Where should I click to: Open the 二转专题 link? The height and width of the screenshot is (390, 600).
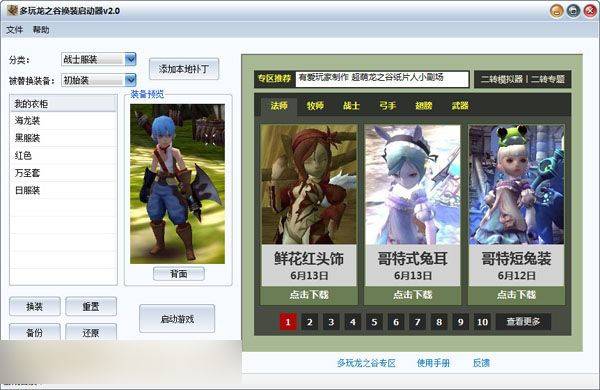(x=548, y=79)
